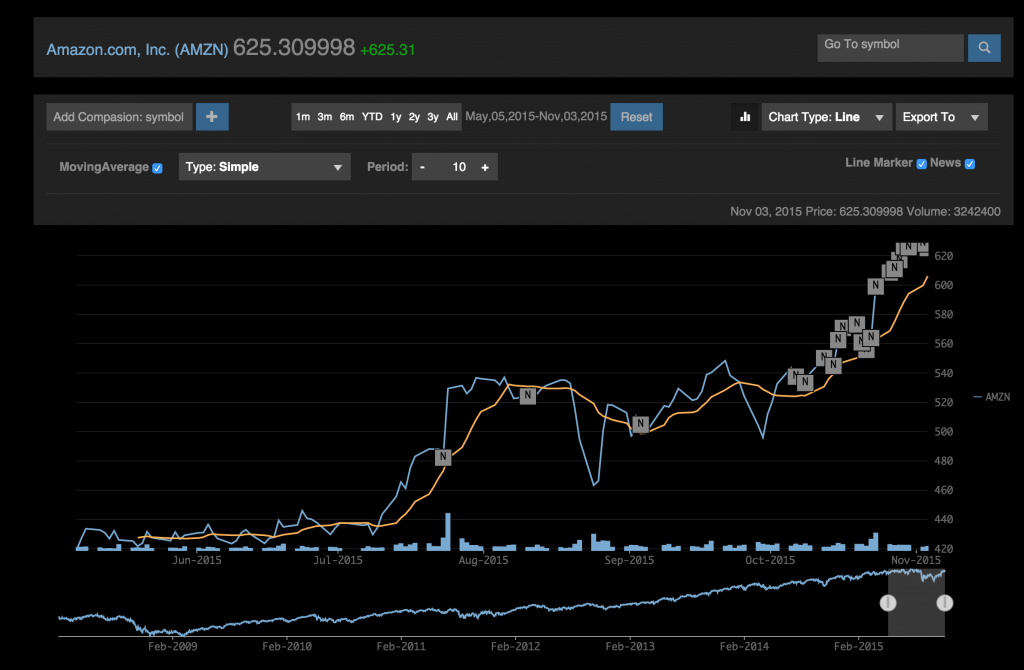Uncheck the News checkbox
The width and height of the screenshot is (1024, 670).
point(970,164)
